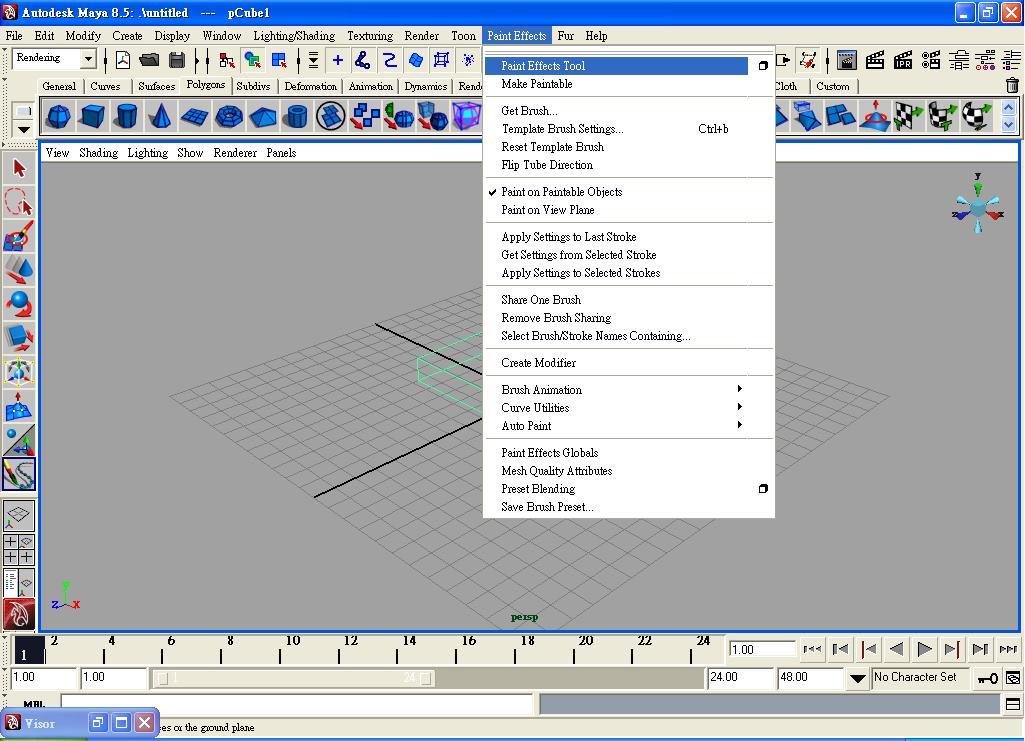Click the animation range slider bar
This screenshot has width=1025, height=741.
(293, 678)
